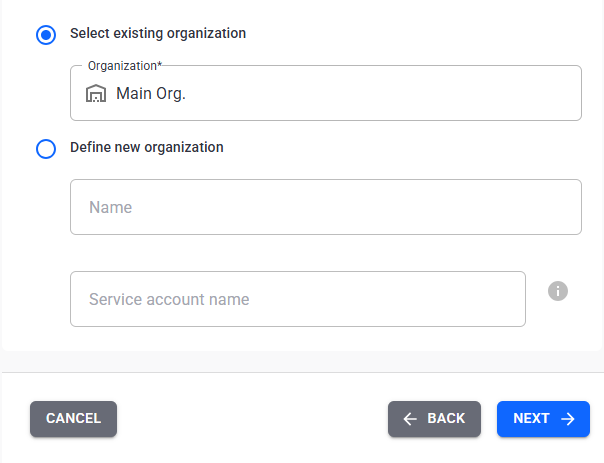The image size is (604, 463).
Task: Click the 'Select existing organization' label text
Action: click(158, 34)
